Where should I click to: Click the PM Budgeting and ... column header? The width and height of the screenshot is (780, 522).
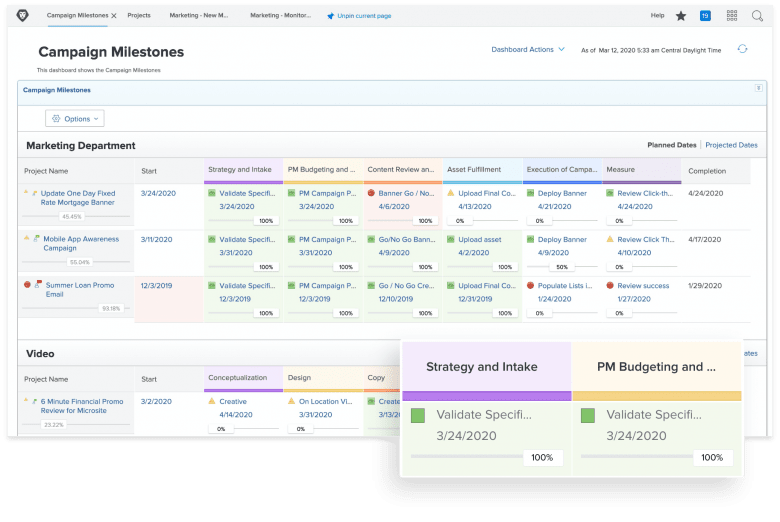[x=323, y=171]
